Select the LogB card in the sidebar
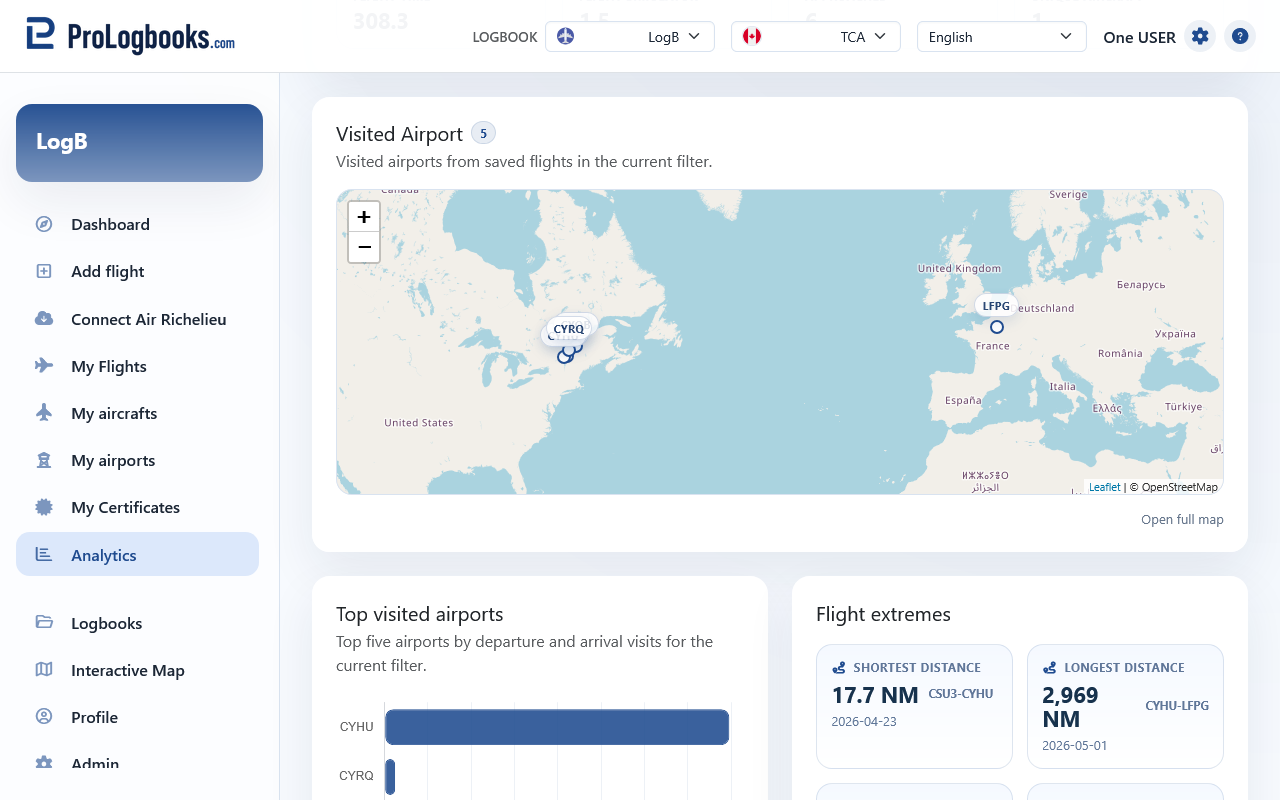This screenshot has width=1280, height=800. tap(139, 143)
